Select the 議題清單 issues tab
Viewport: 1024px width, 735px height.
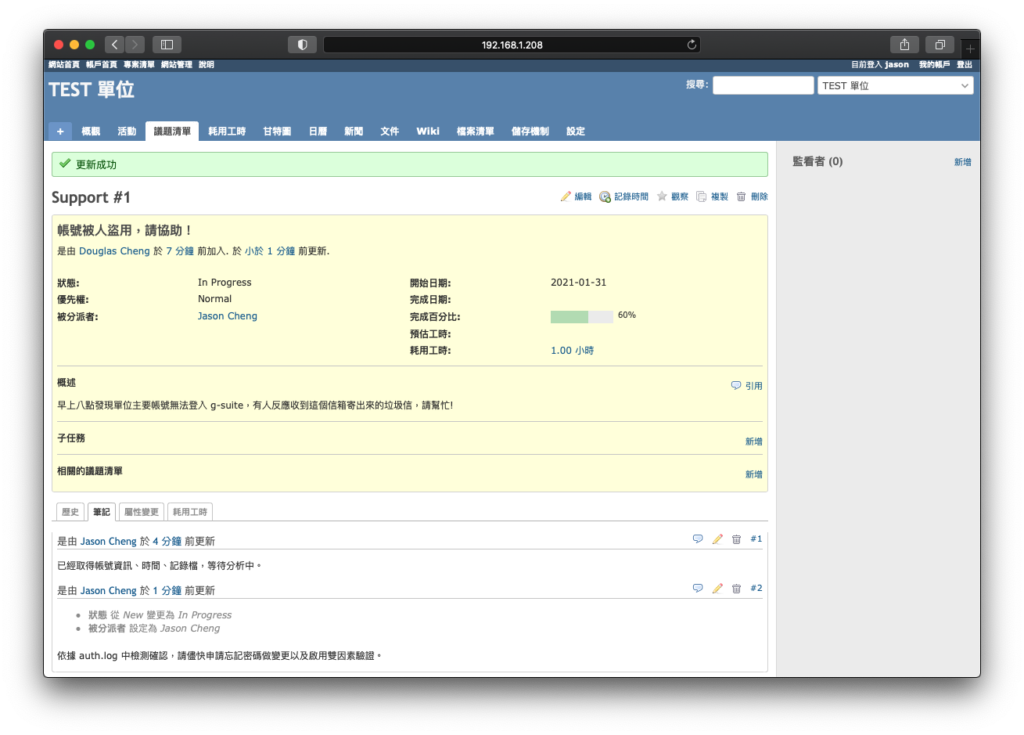tap(172, 131)
